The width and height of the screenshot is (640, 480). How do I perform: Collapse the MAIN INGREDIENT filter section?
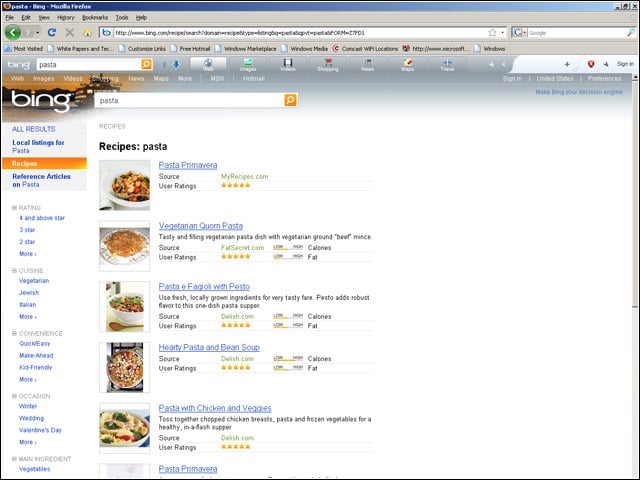coord(14,459)
